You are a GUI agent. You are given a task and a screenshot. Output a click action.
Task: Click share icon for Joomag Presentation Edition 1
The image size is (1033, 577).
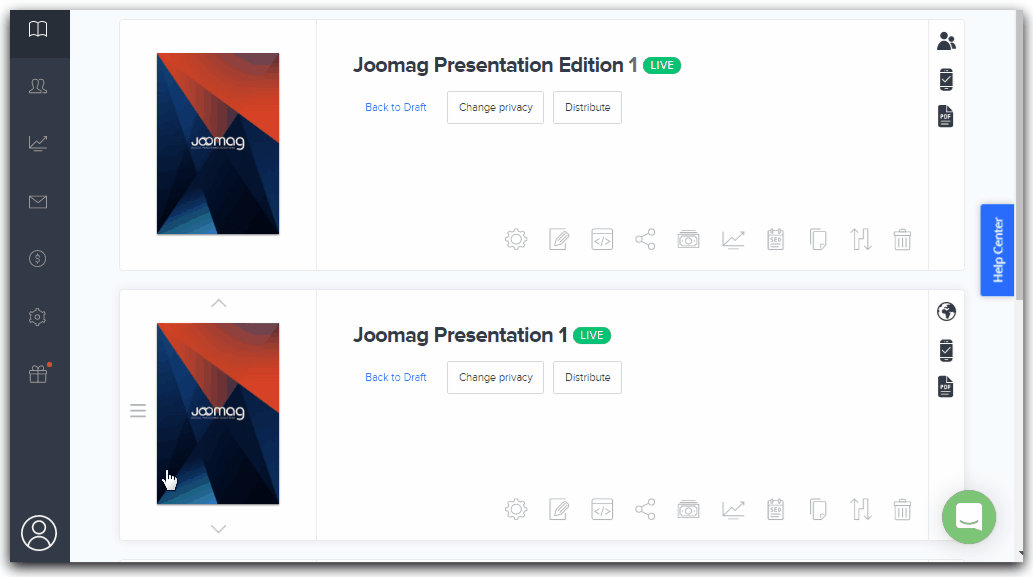pyautogui.click(x=645, y=239)
